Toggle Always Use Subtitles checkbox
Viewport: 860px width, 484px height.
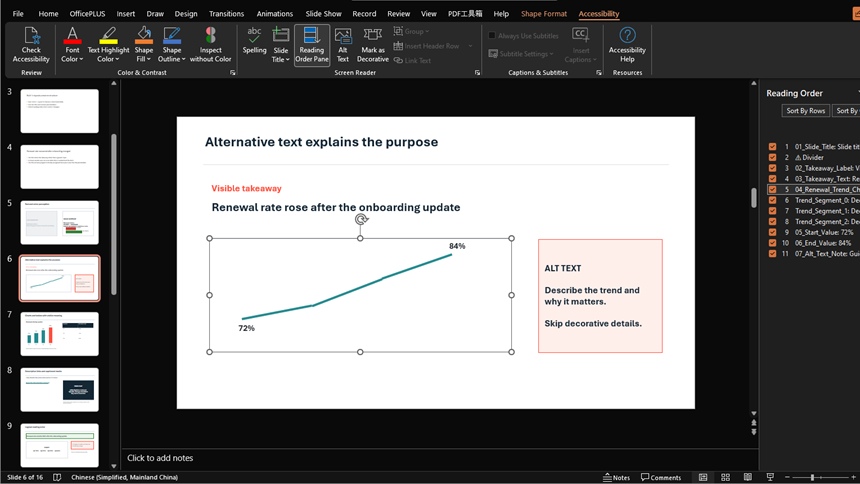coord(492,36)
